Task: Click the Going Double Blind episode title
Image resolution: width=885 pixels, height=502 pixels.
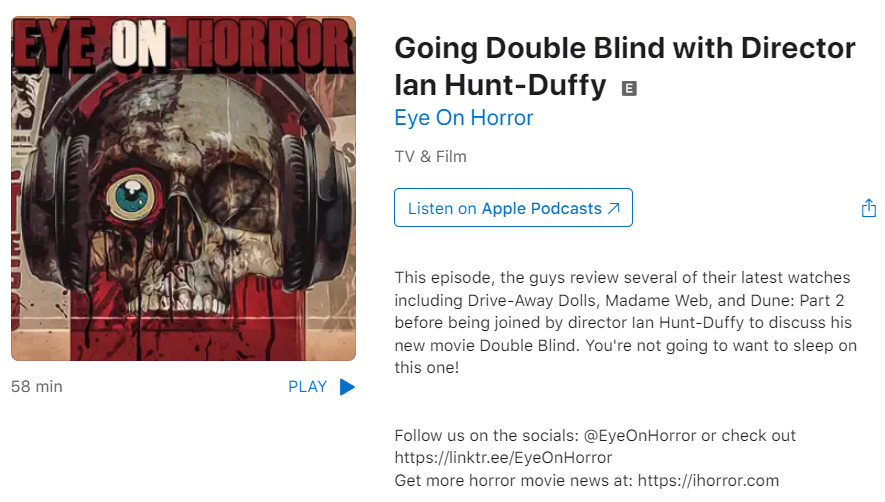Action: 625,66
